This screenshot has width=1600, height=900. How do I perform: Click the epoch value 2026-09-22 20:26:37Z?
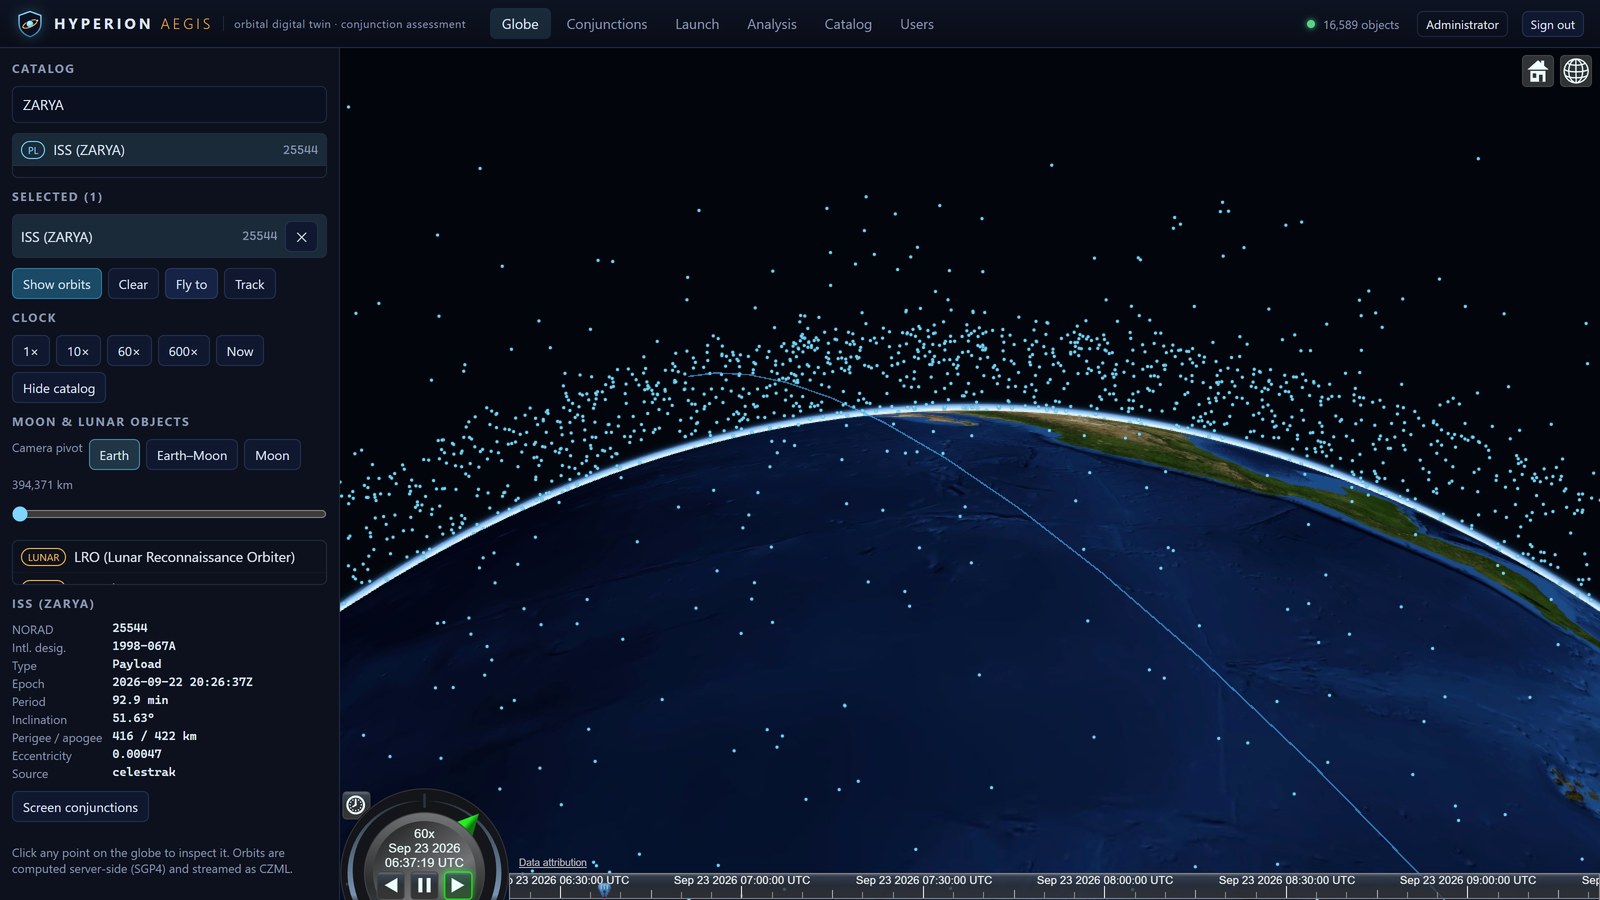[182, 682]
